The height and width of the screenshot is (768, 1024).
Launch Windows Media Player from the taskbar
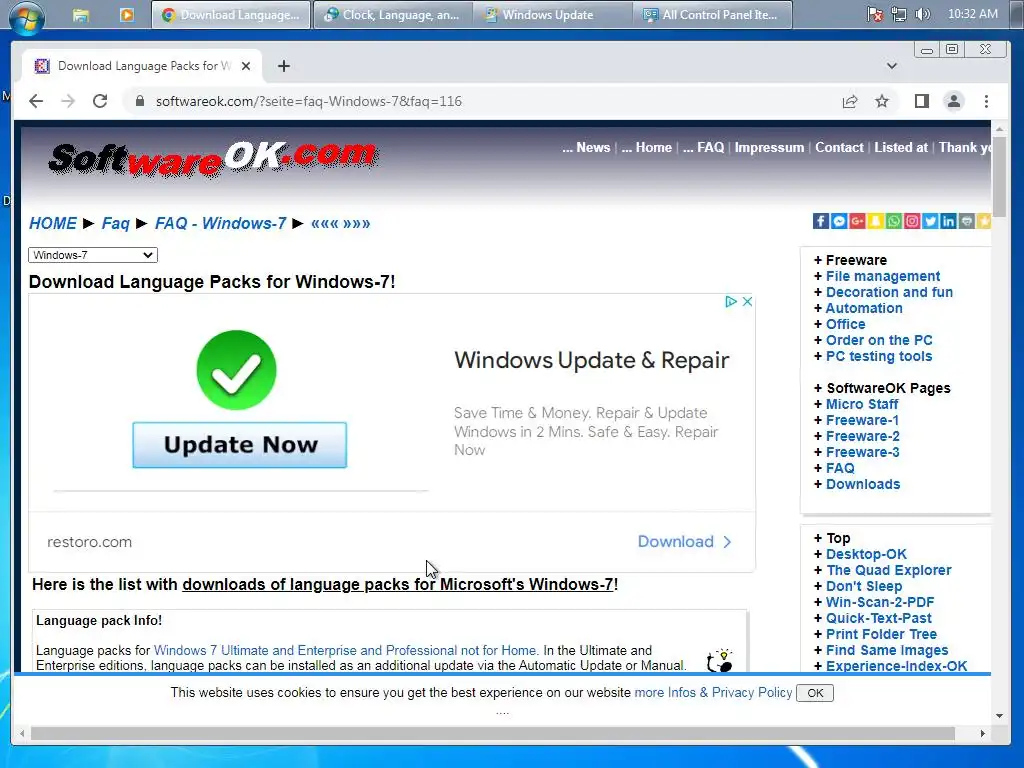(127, 15)
